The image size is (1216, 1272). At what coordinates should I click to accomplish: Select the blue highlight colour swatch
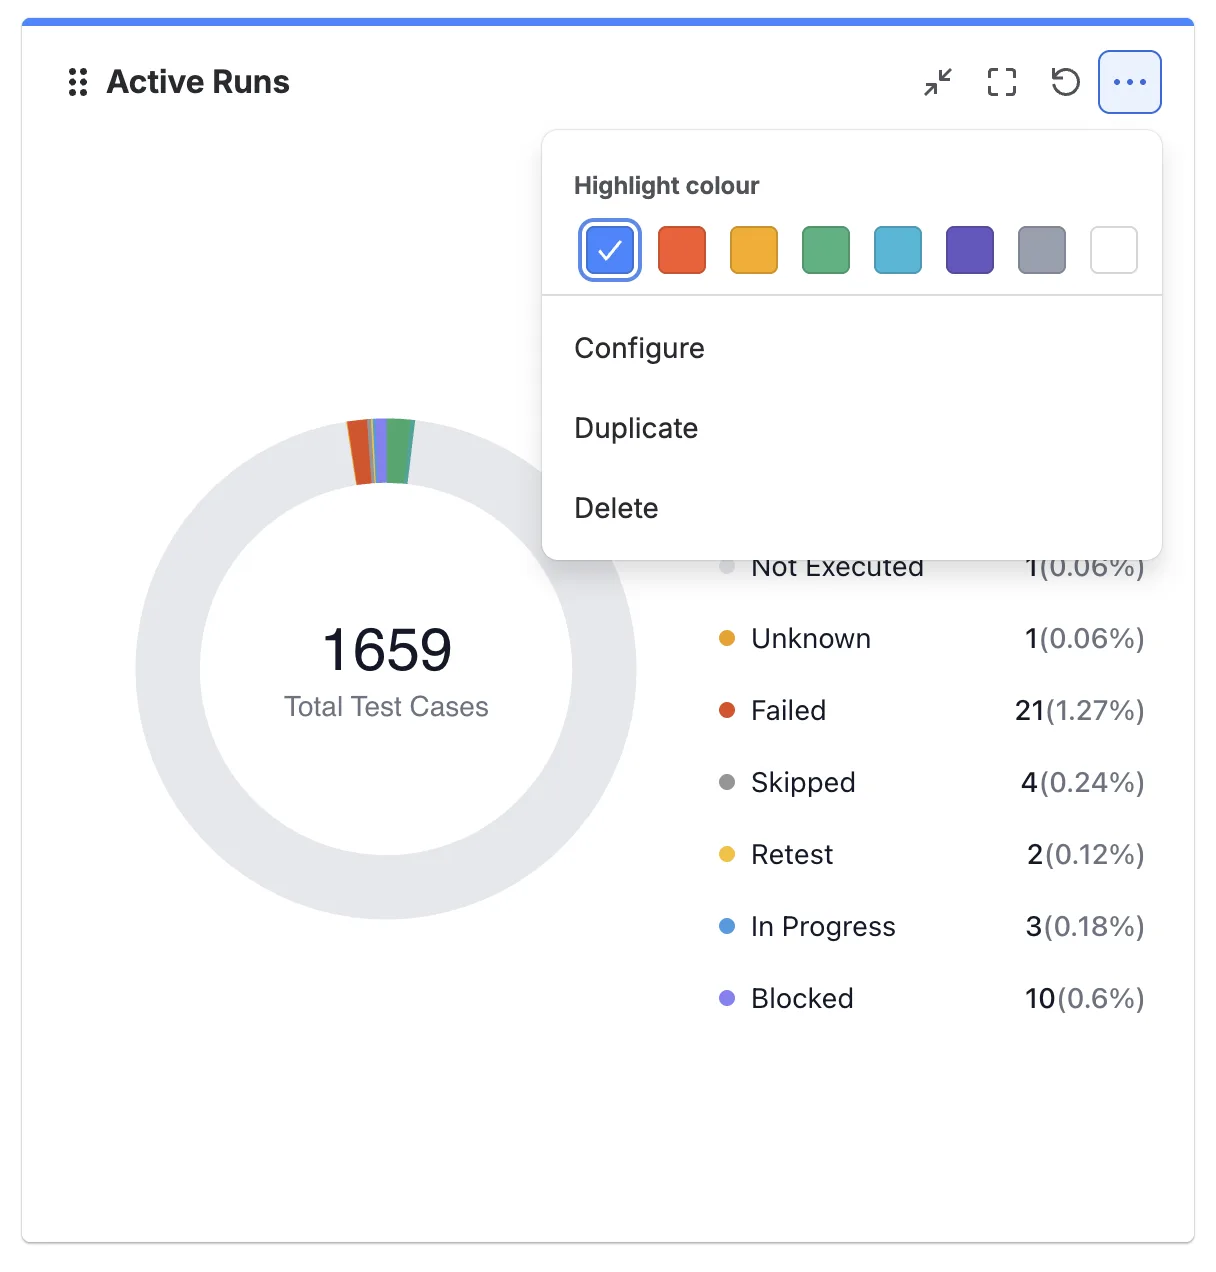click(610, 250)
